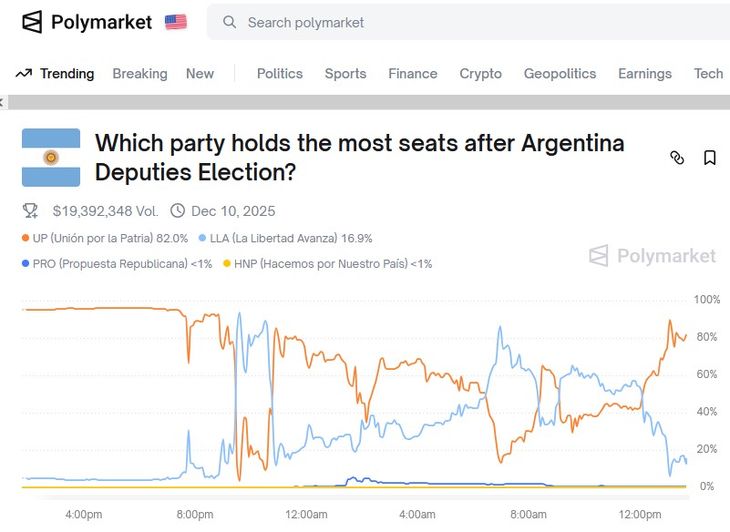Click the Trending arrow icon
Image resolution: width=730 pixels, height=532 pixels.
[24, 73]
